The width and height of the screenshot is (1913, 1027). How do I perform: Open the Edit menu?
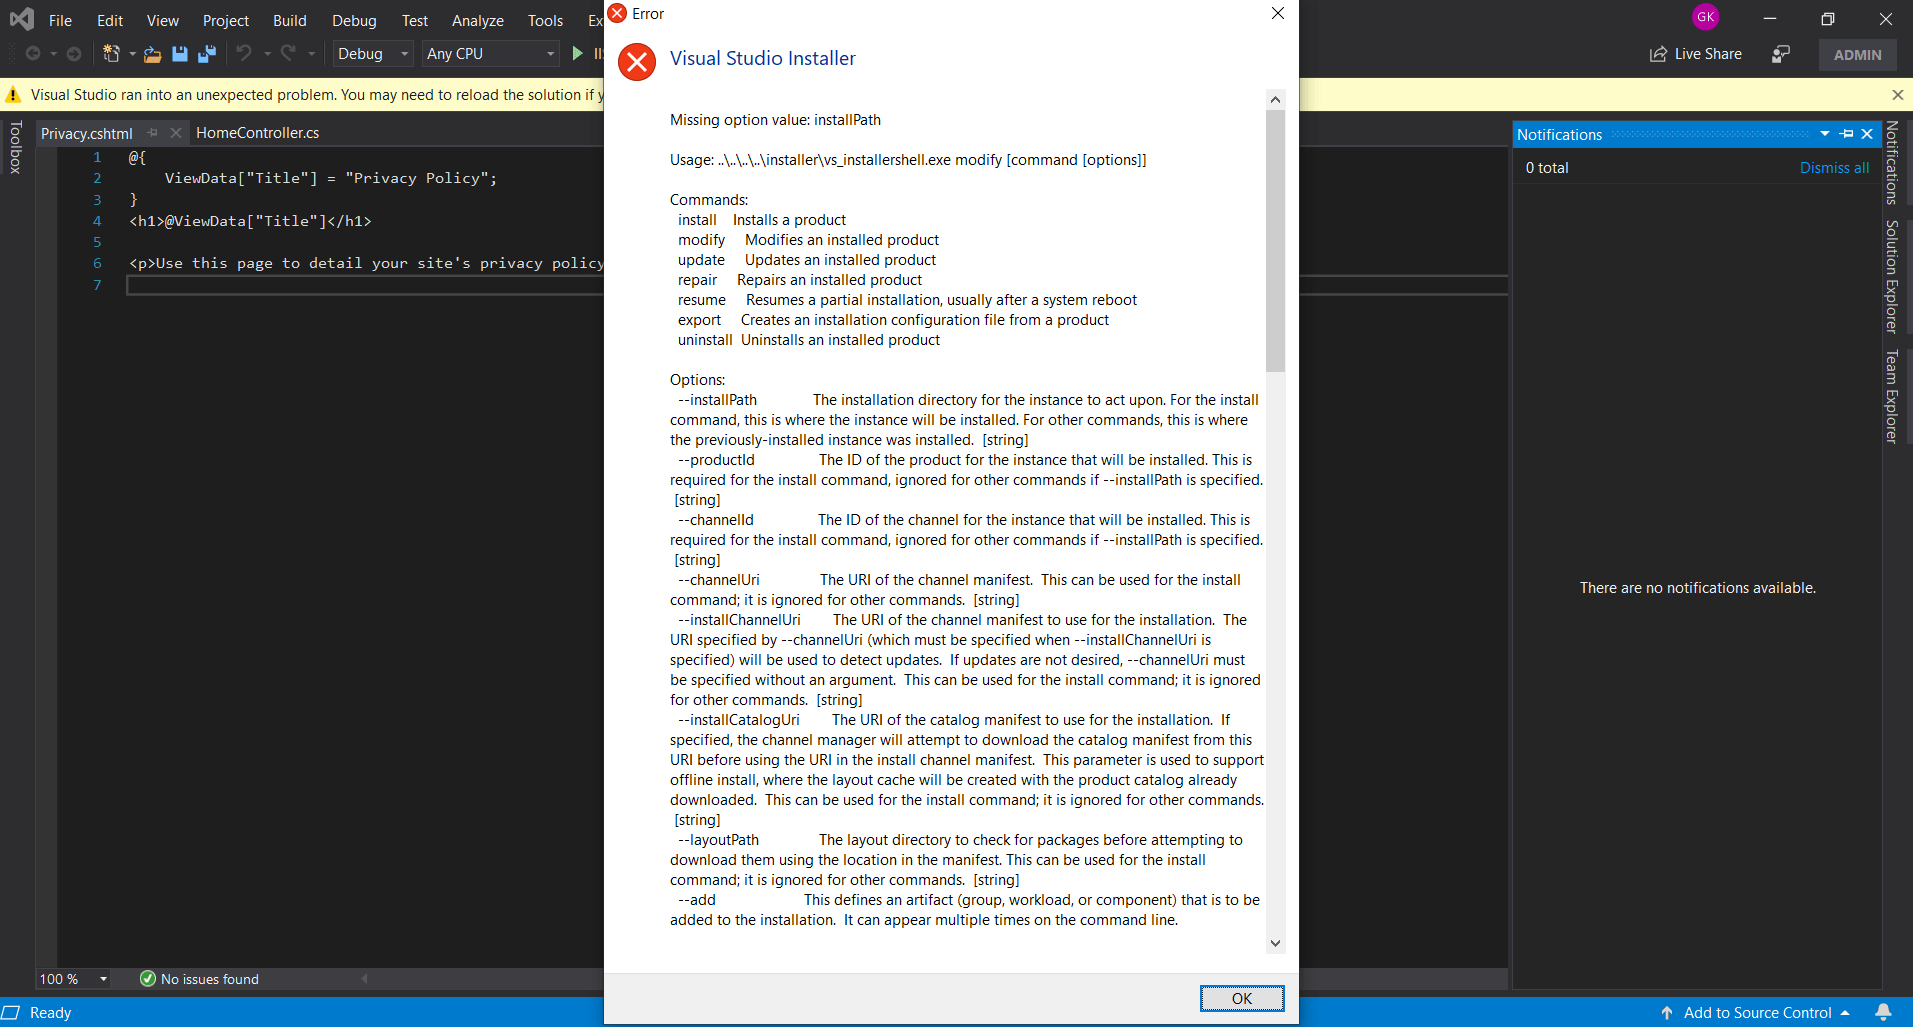pyautogui.click(x=110, y=20)
